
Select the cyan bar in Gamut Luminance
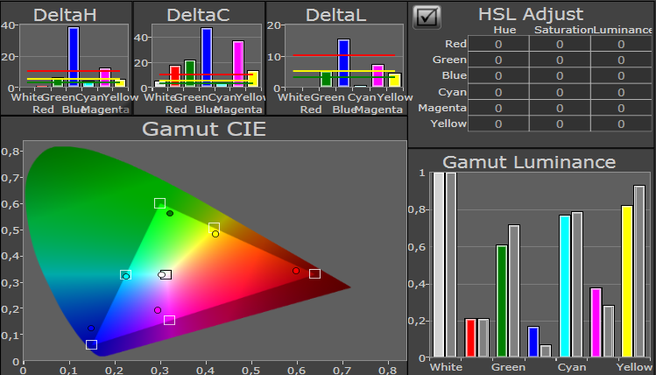565,286
